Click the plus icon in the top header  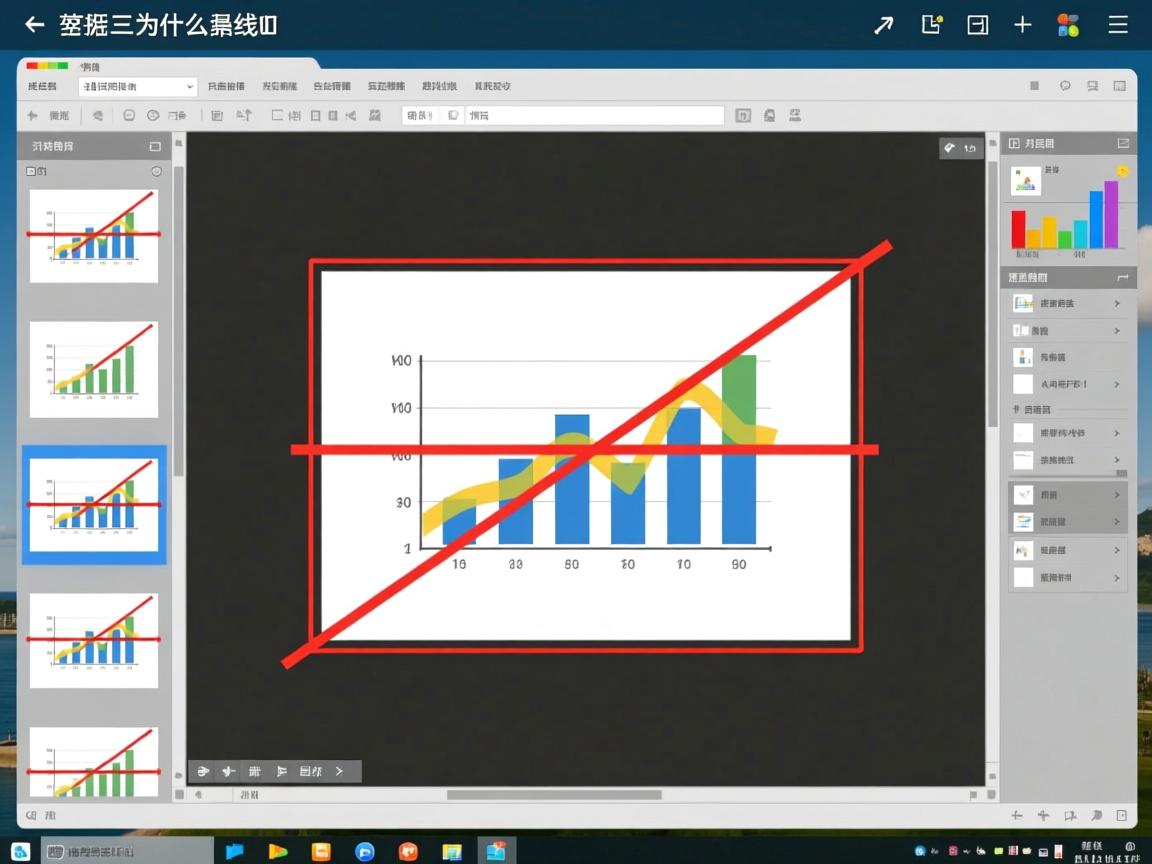point(1022,25)
